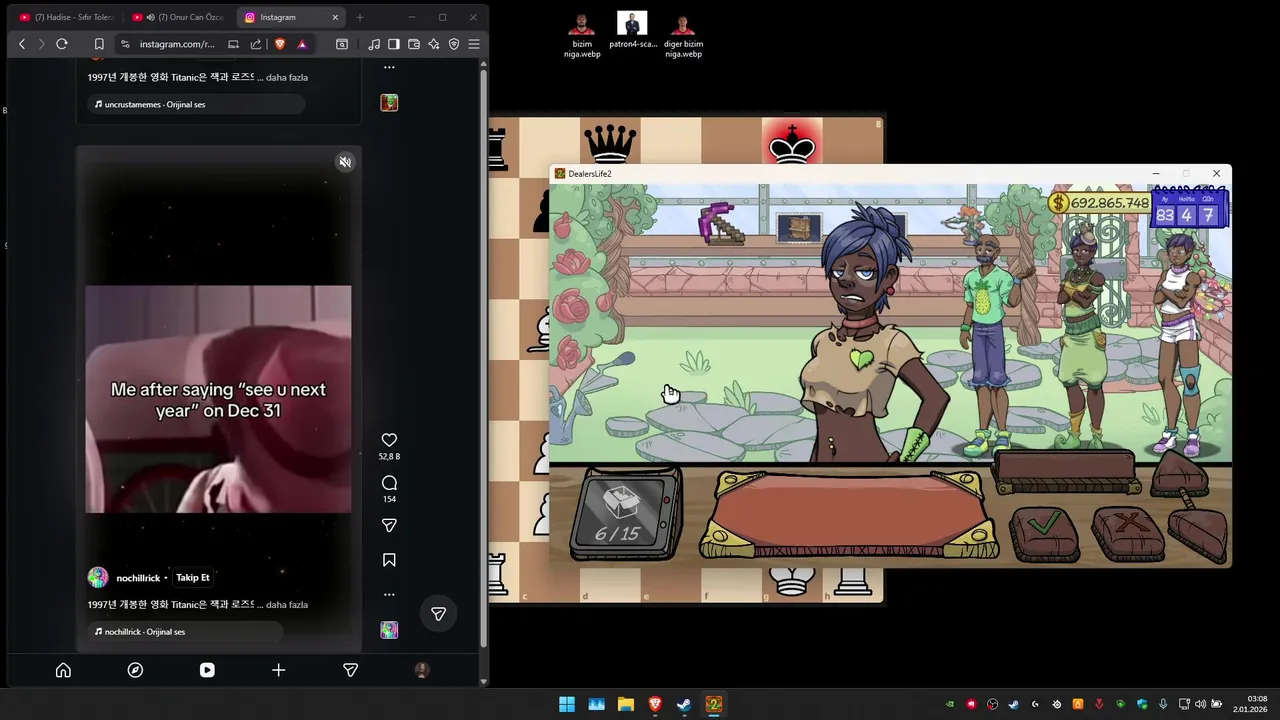Create a new post with plus icon
The image size is (1280, 720).
coord(279,670)
